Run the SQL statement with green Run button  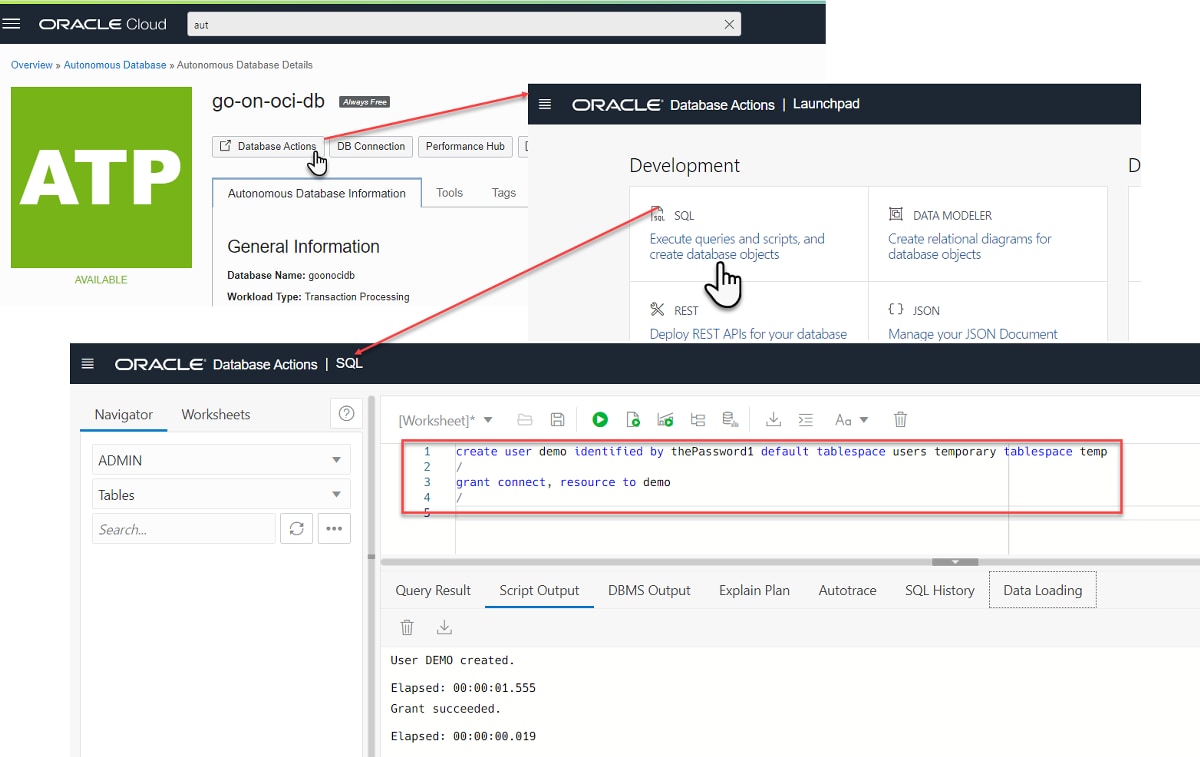coord(599,419)
